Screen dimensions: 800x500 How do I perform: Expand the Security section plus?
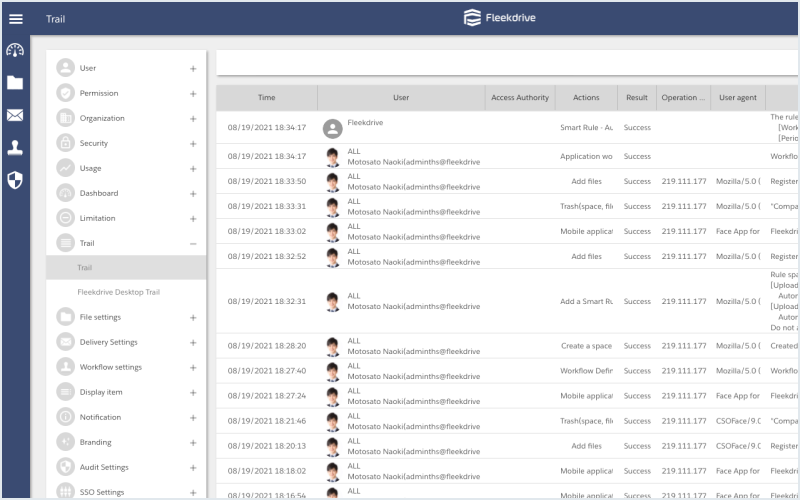tap(193, 144)
